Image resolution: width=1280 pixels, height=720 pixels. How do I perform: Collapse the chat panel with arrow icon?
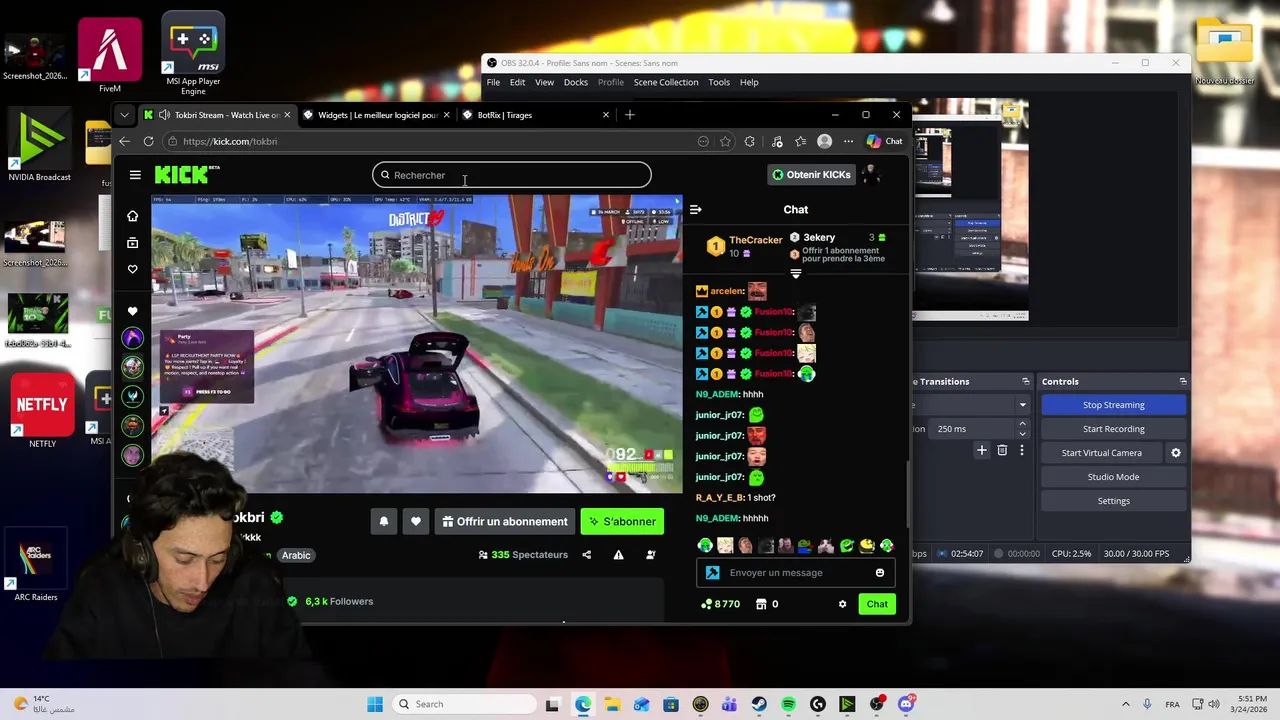tap(696, 209)
